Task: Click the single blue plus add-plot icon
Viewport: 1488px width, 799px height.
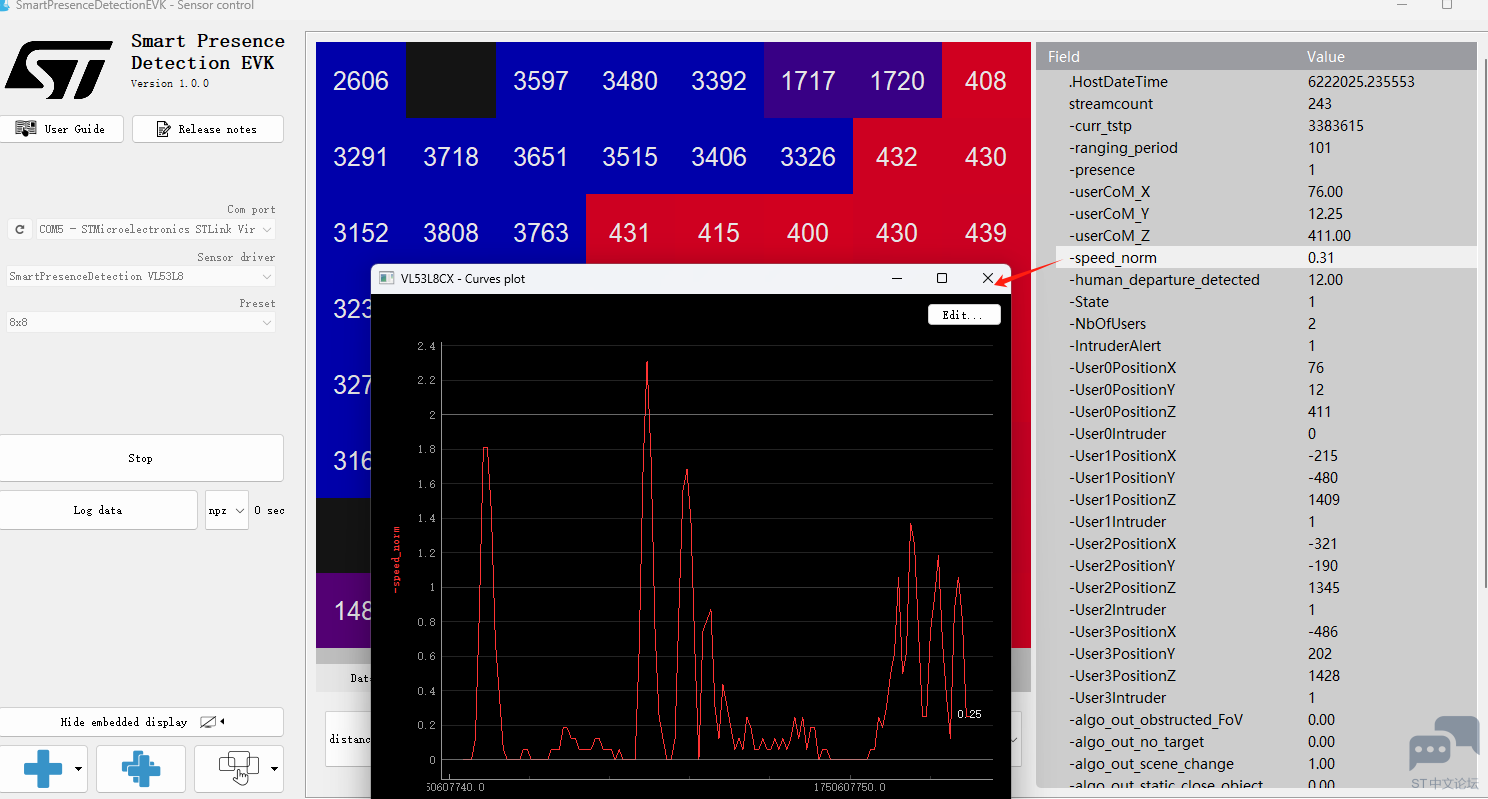Action: point(43,769)
